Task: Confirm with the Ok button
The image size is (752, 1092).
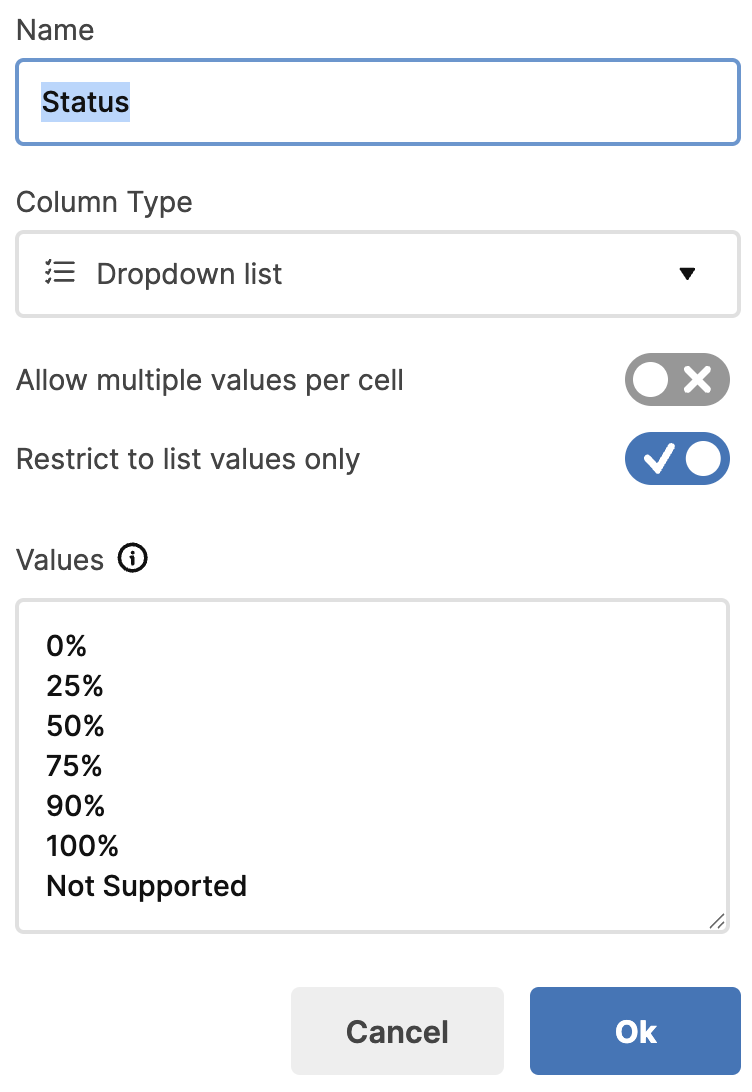Action: tap(635, 1031)
